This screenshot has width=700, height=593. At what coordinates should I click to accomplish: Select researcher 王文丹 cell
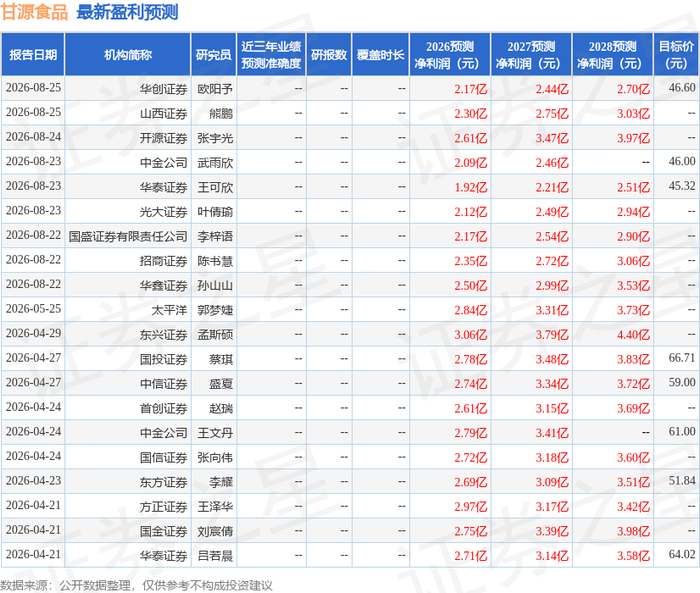click(x=215, y=433)
